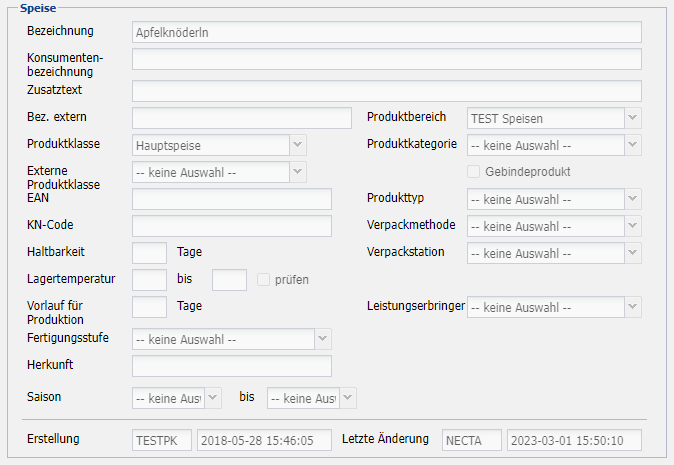Open the Saison end dropdown after bis
The height and width of the screenshot is (465, 674).
[311, 399]
